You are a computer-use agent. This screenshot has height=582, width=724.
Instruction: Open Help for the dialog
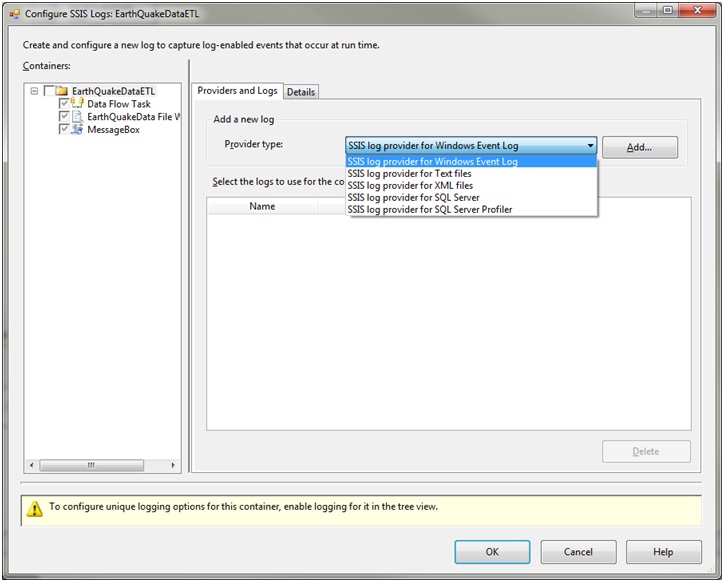coord(664,552)
